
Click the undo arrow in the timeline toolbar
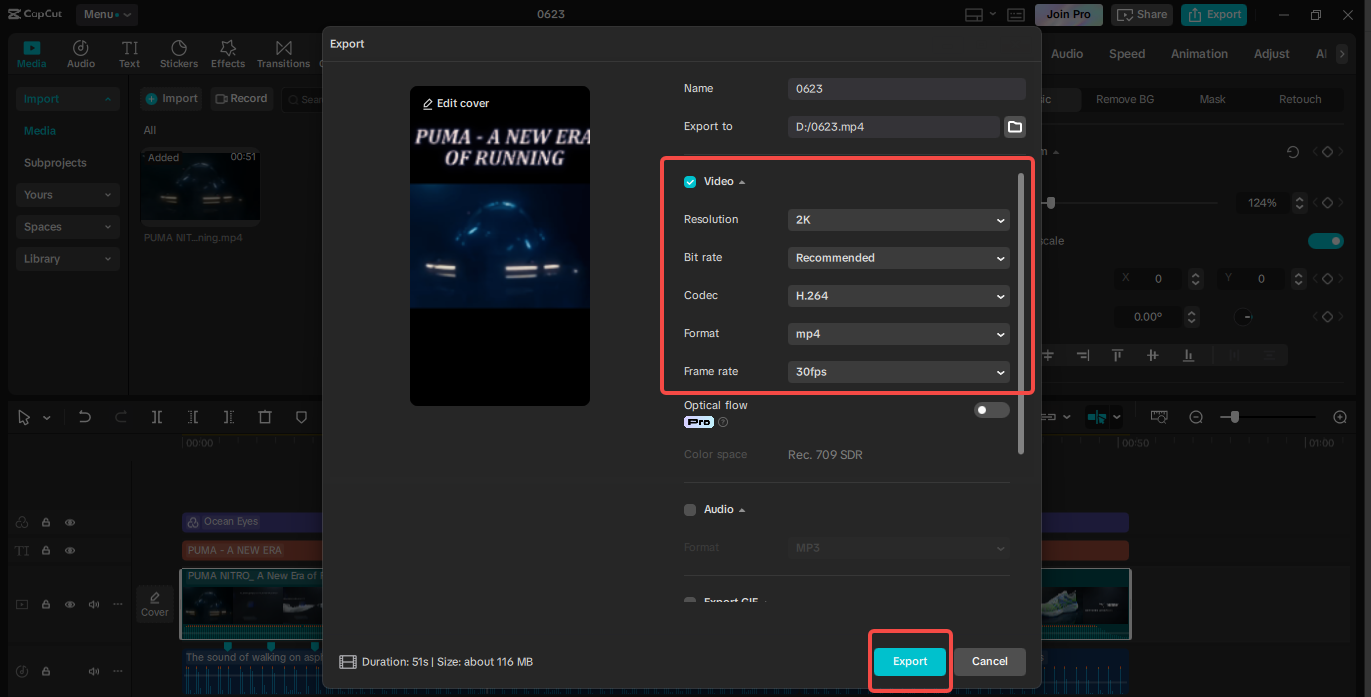(x=85, y=417)
